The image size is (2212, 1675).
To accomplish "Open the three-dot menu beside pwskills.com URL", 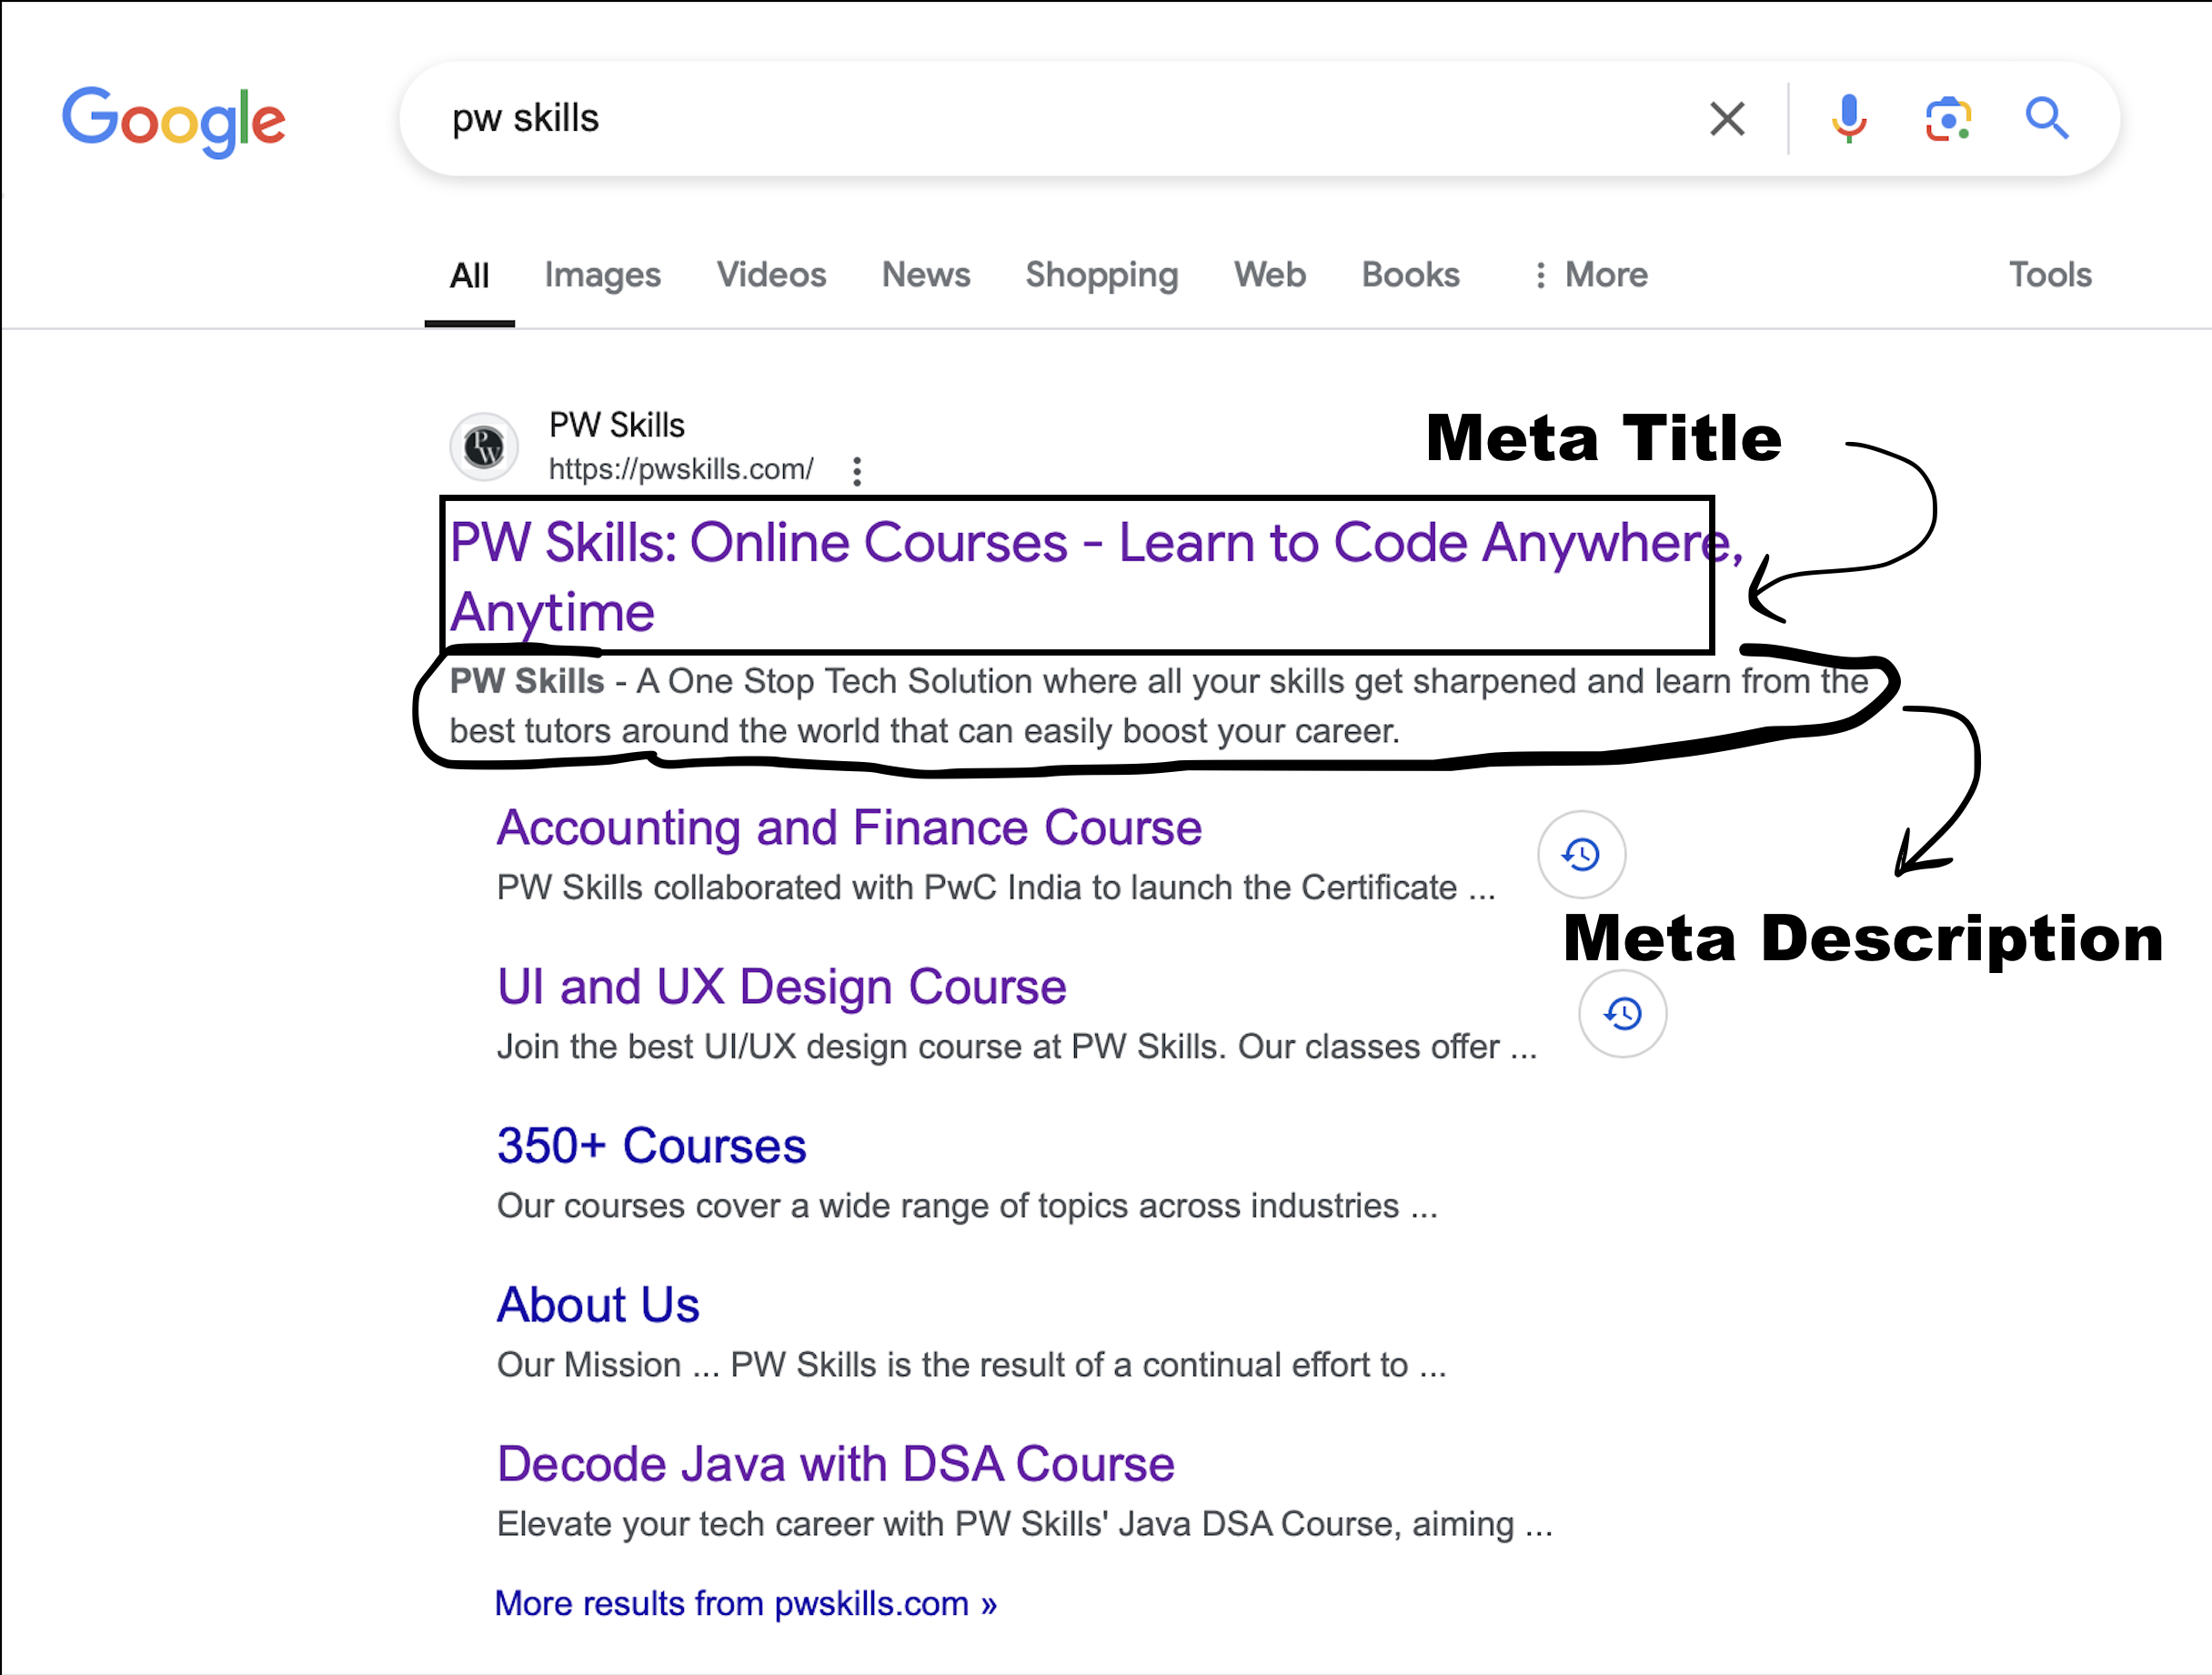I will (x=857, y=471).
